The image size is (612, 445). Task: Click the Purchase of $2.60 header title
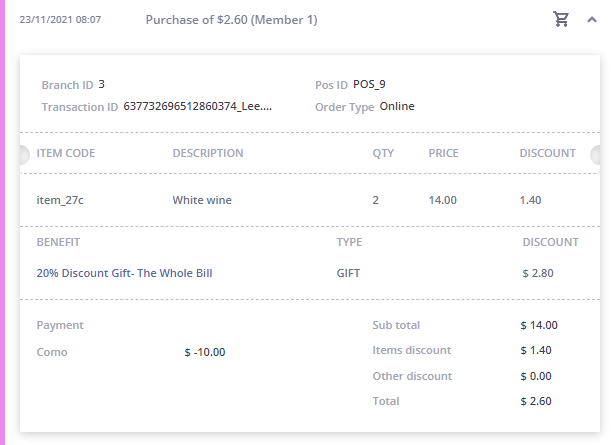(x=231, y=20)
